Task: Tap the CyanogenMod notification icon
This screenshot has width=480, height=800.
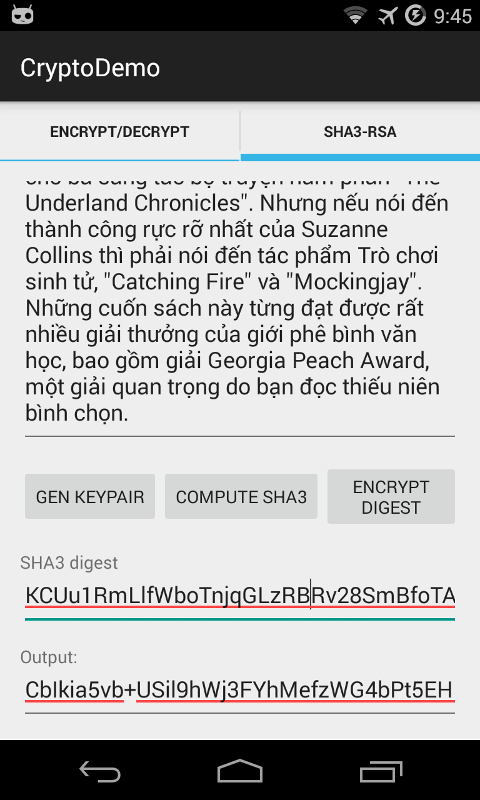Action: [21, 16]
